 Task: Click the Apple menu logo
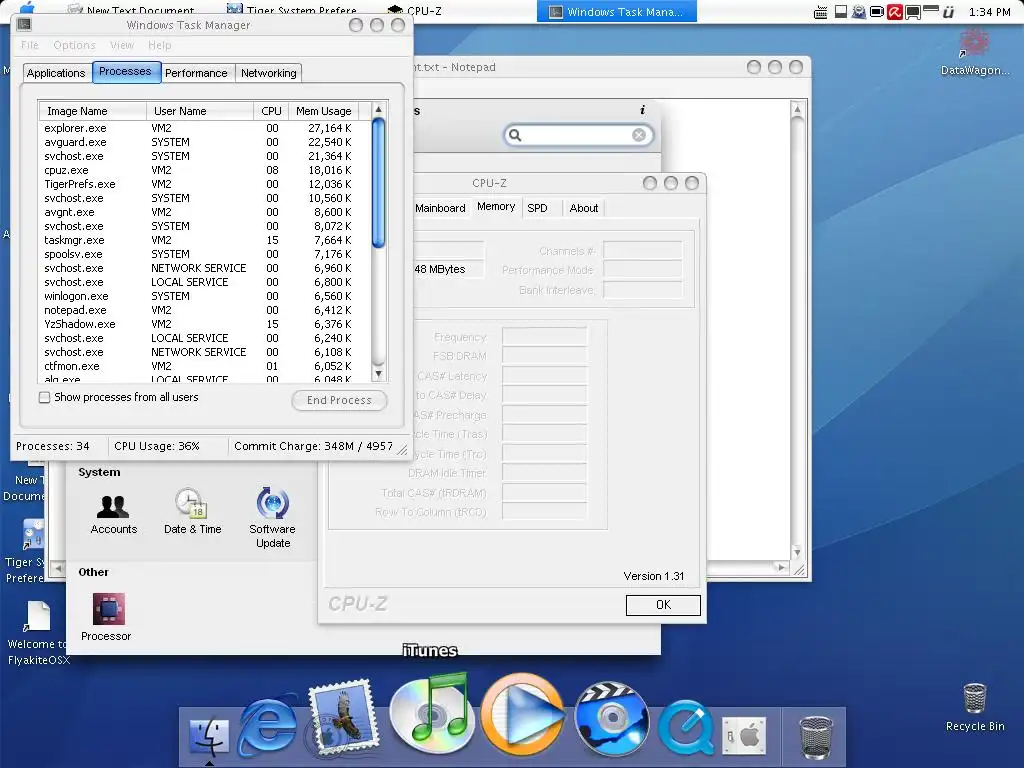click(x=27, y=8)
